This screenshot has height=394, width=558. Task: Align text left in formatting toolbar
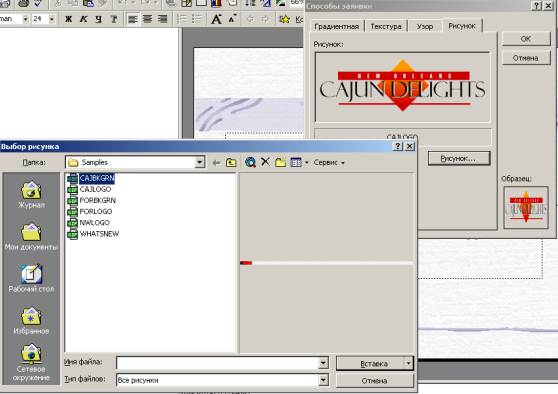pos(132,19)
